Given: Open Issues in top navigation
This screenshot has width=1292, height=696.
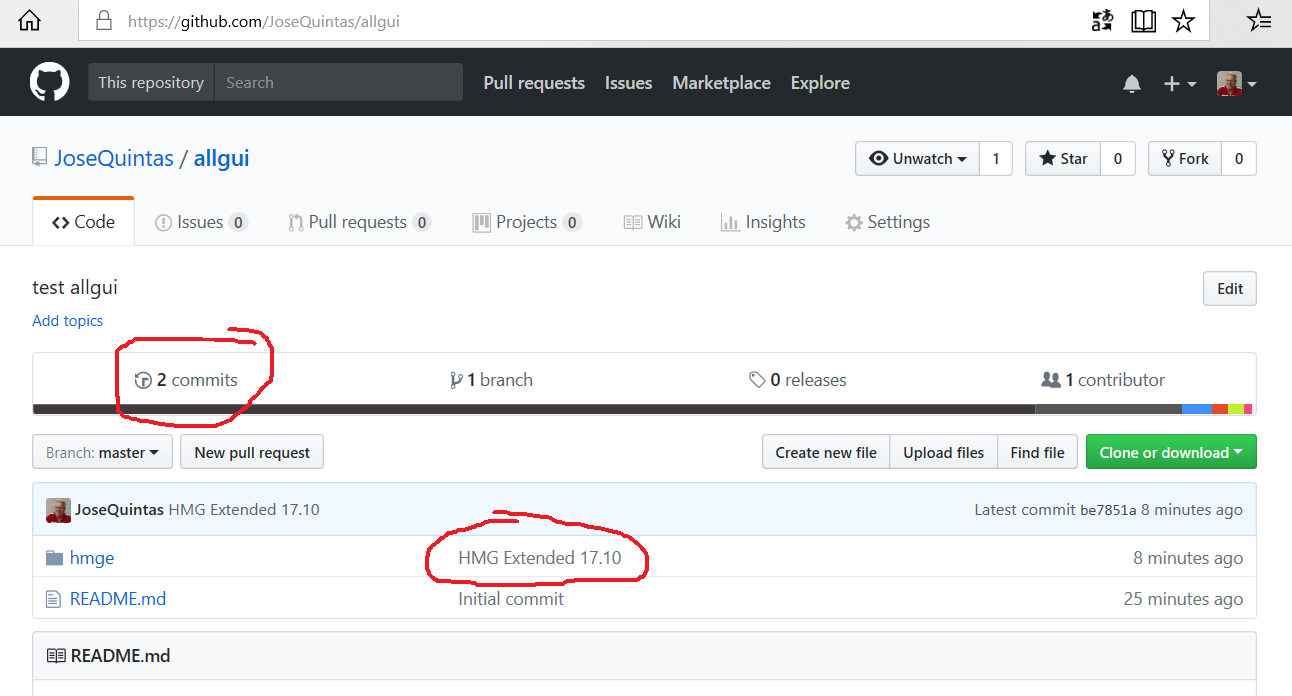Looking at the screenshot, I should click(628, 83).
